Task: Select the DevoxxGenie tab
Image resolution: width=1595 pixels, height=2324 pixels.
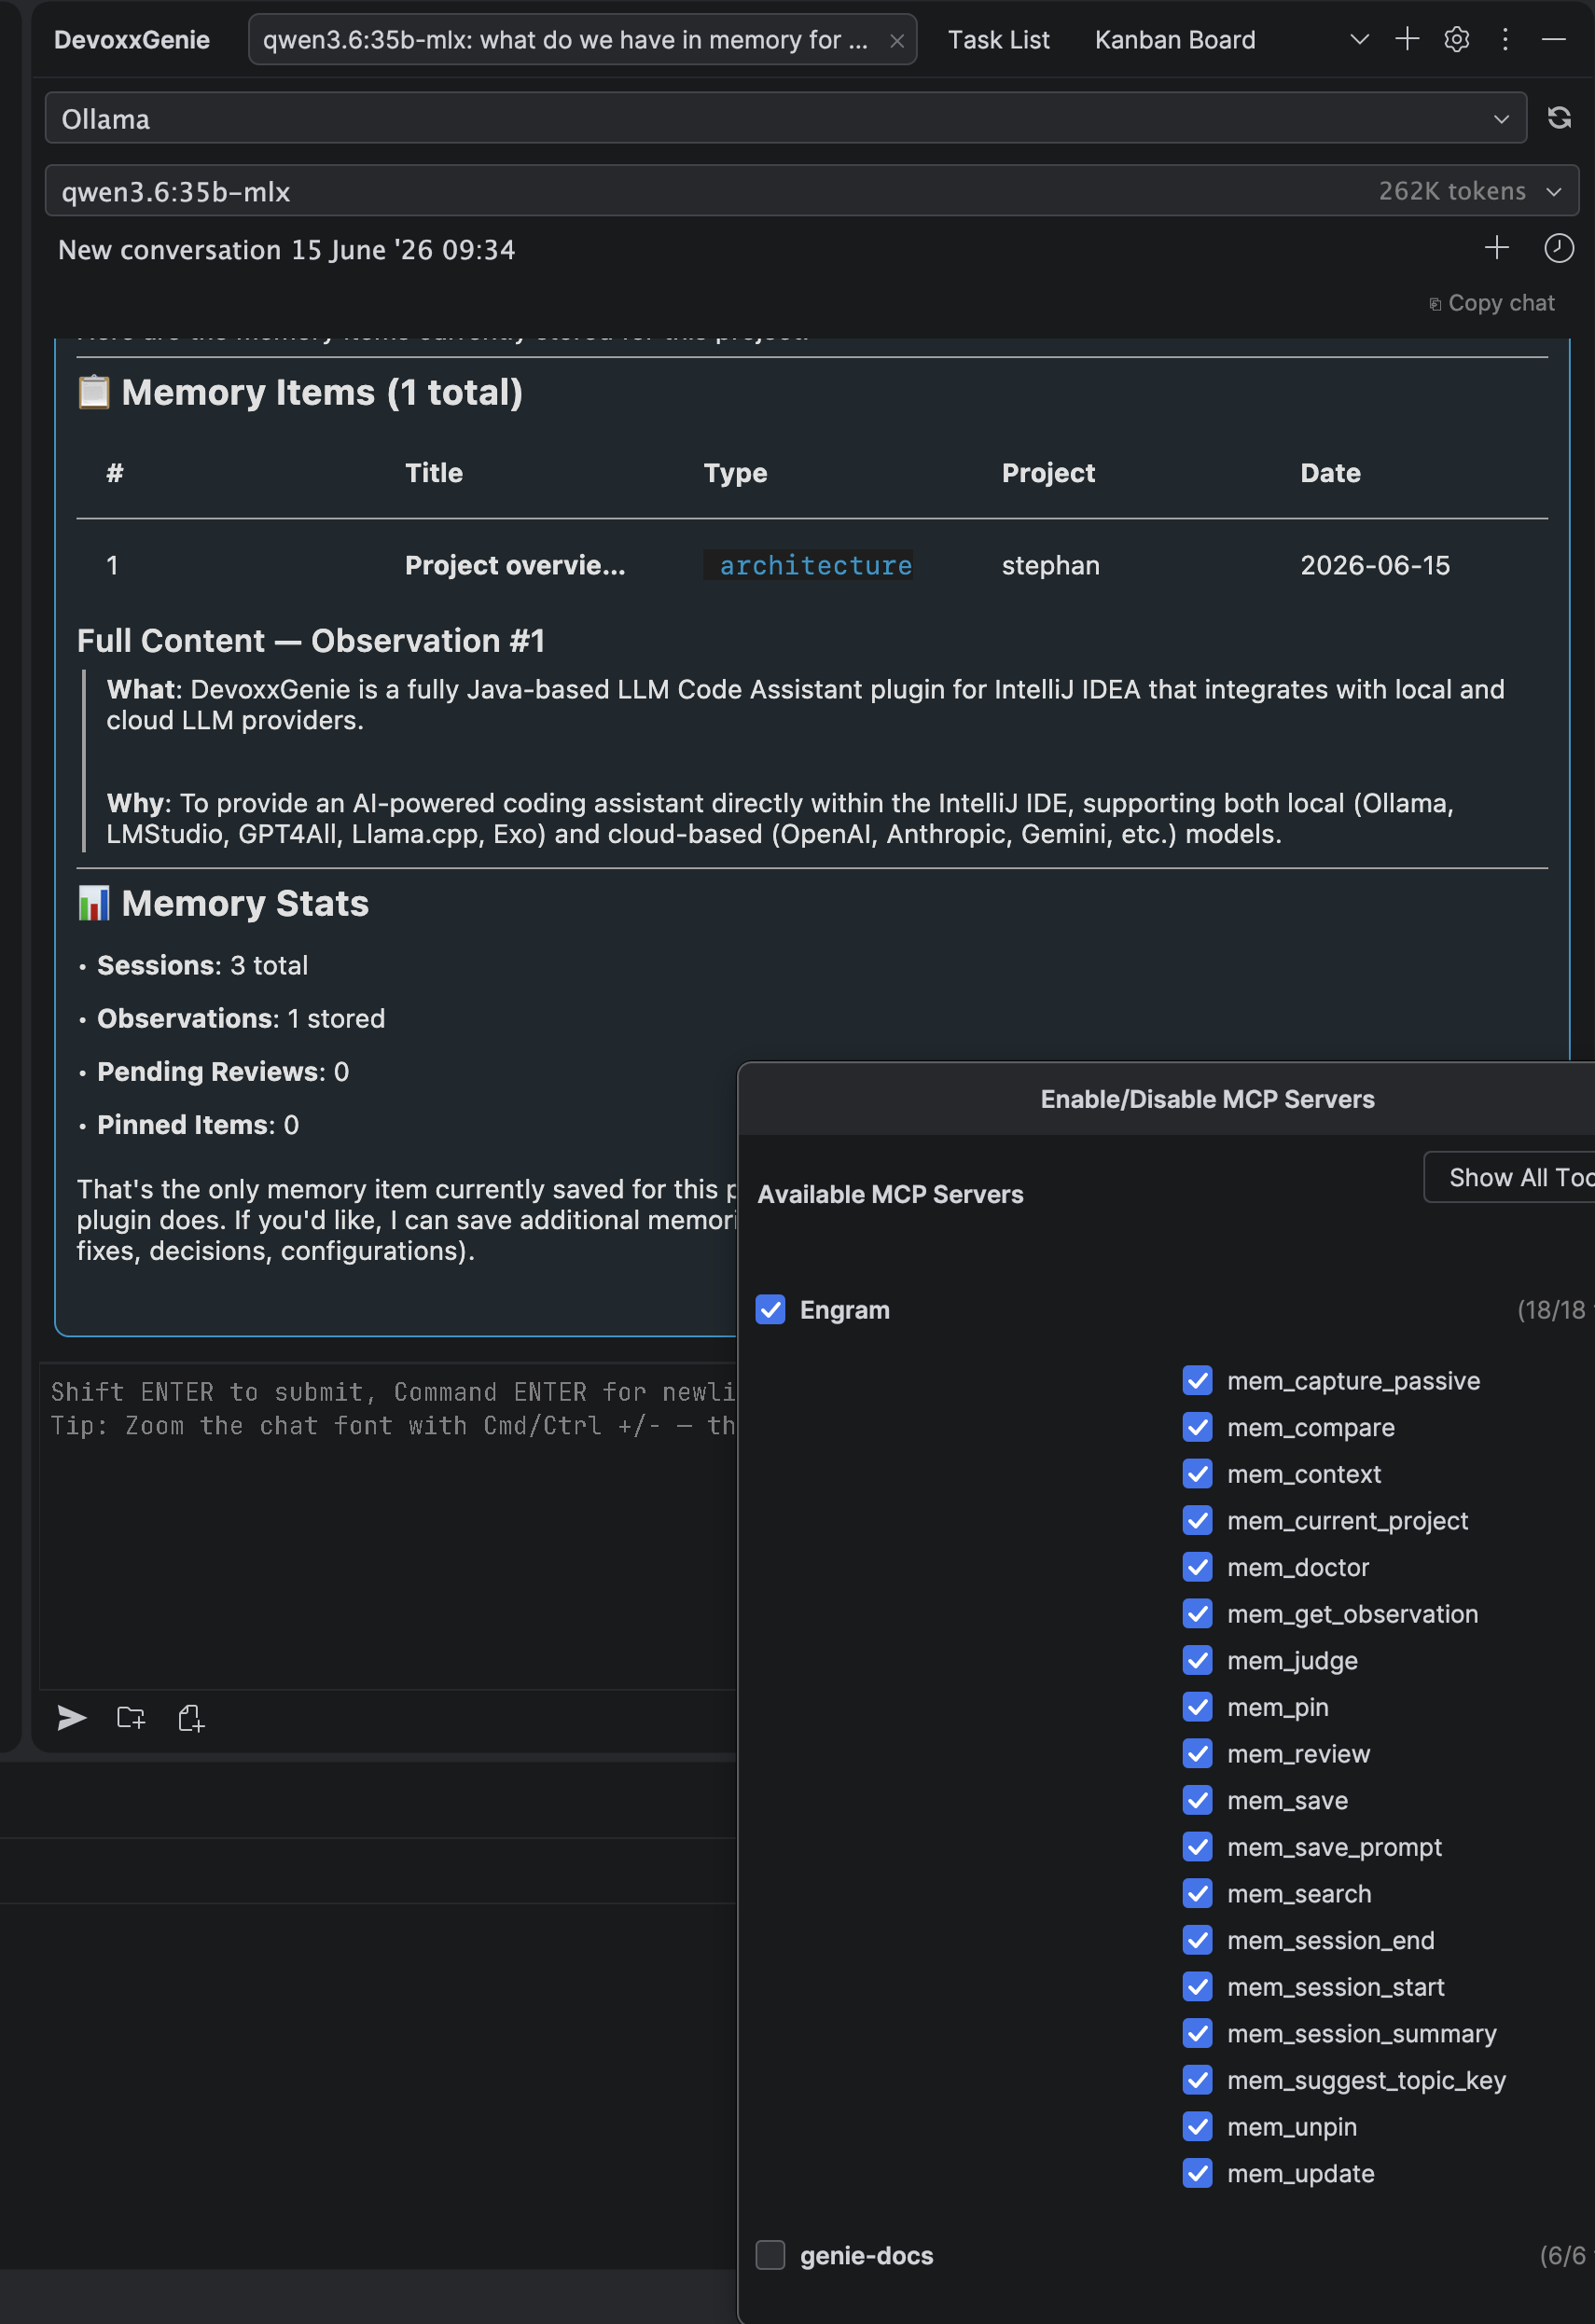Action: click(132, 40)
